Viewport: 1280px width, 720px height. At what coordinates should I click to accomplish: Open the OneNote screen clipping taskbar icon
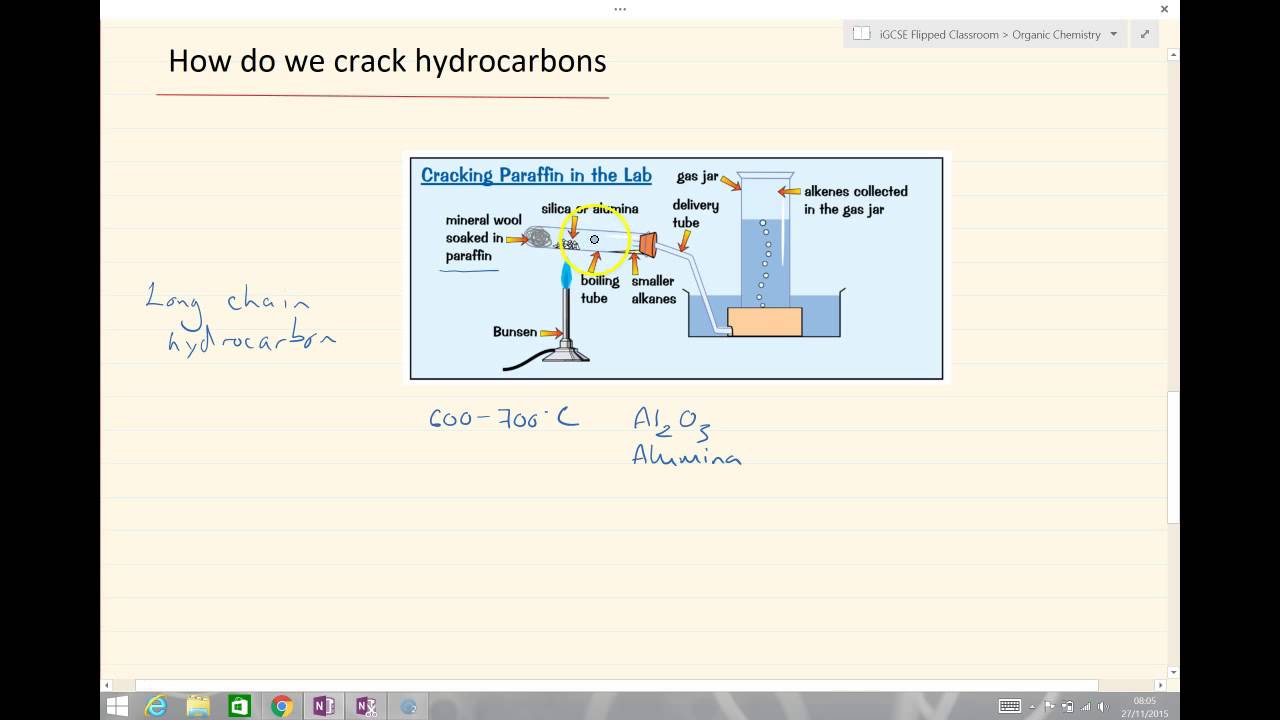(x=366, y=706)
